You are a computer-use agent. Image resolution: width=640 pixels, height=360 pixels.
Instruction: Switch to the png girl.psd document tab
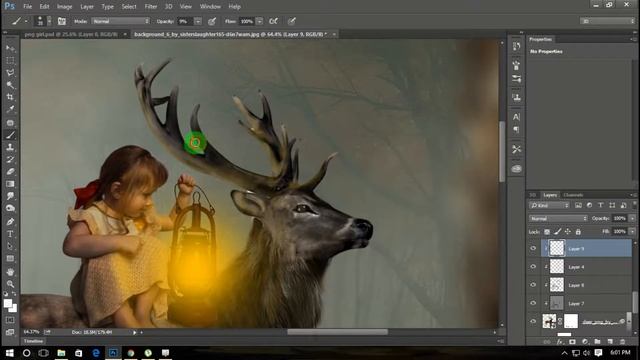[71, 35]
